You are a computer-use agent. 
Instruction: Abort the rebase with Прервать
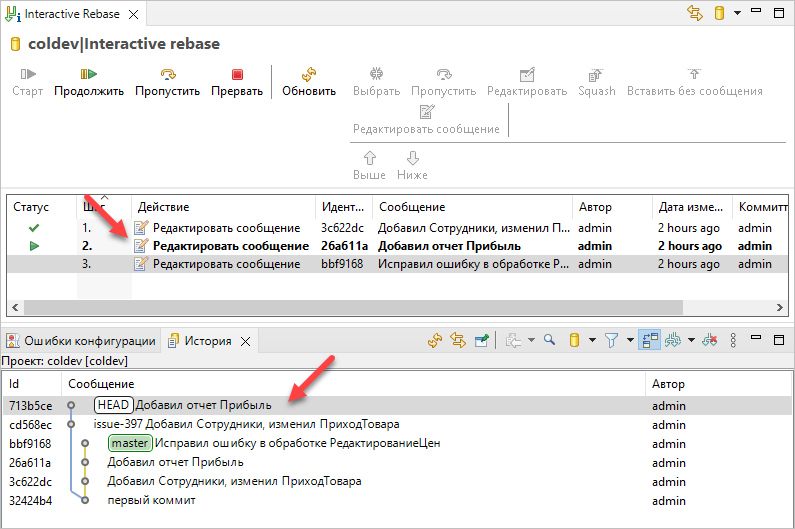tap(236, 81)
